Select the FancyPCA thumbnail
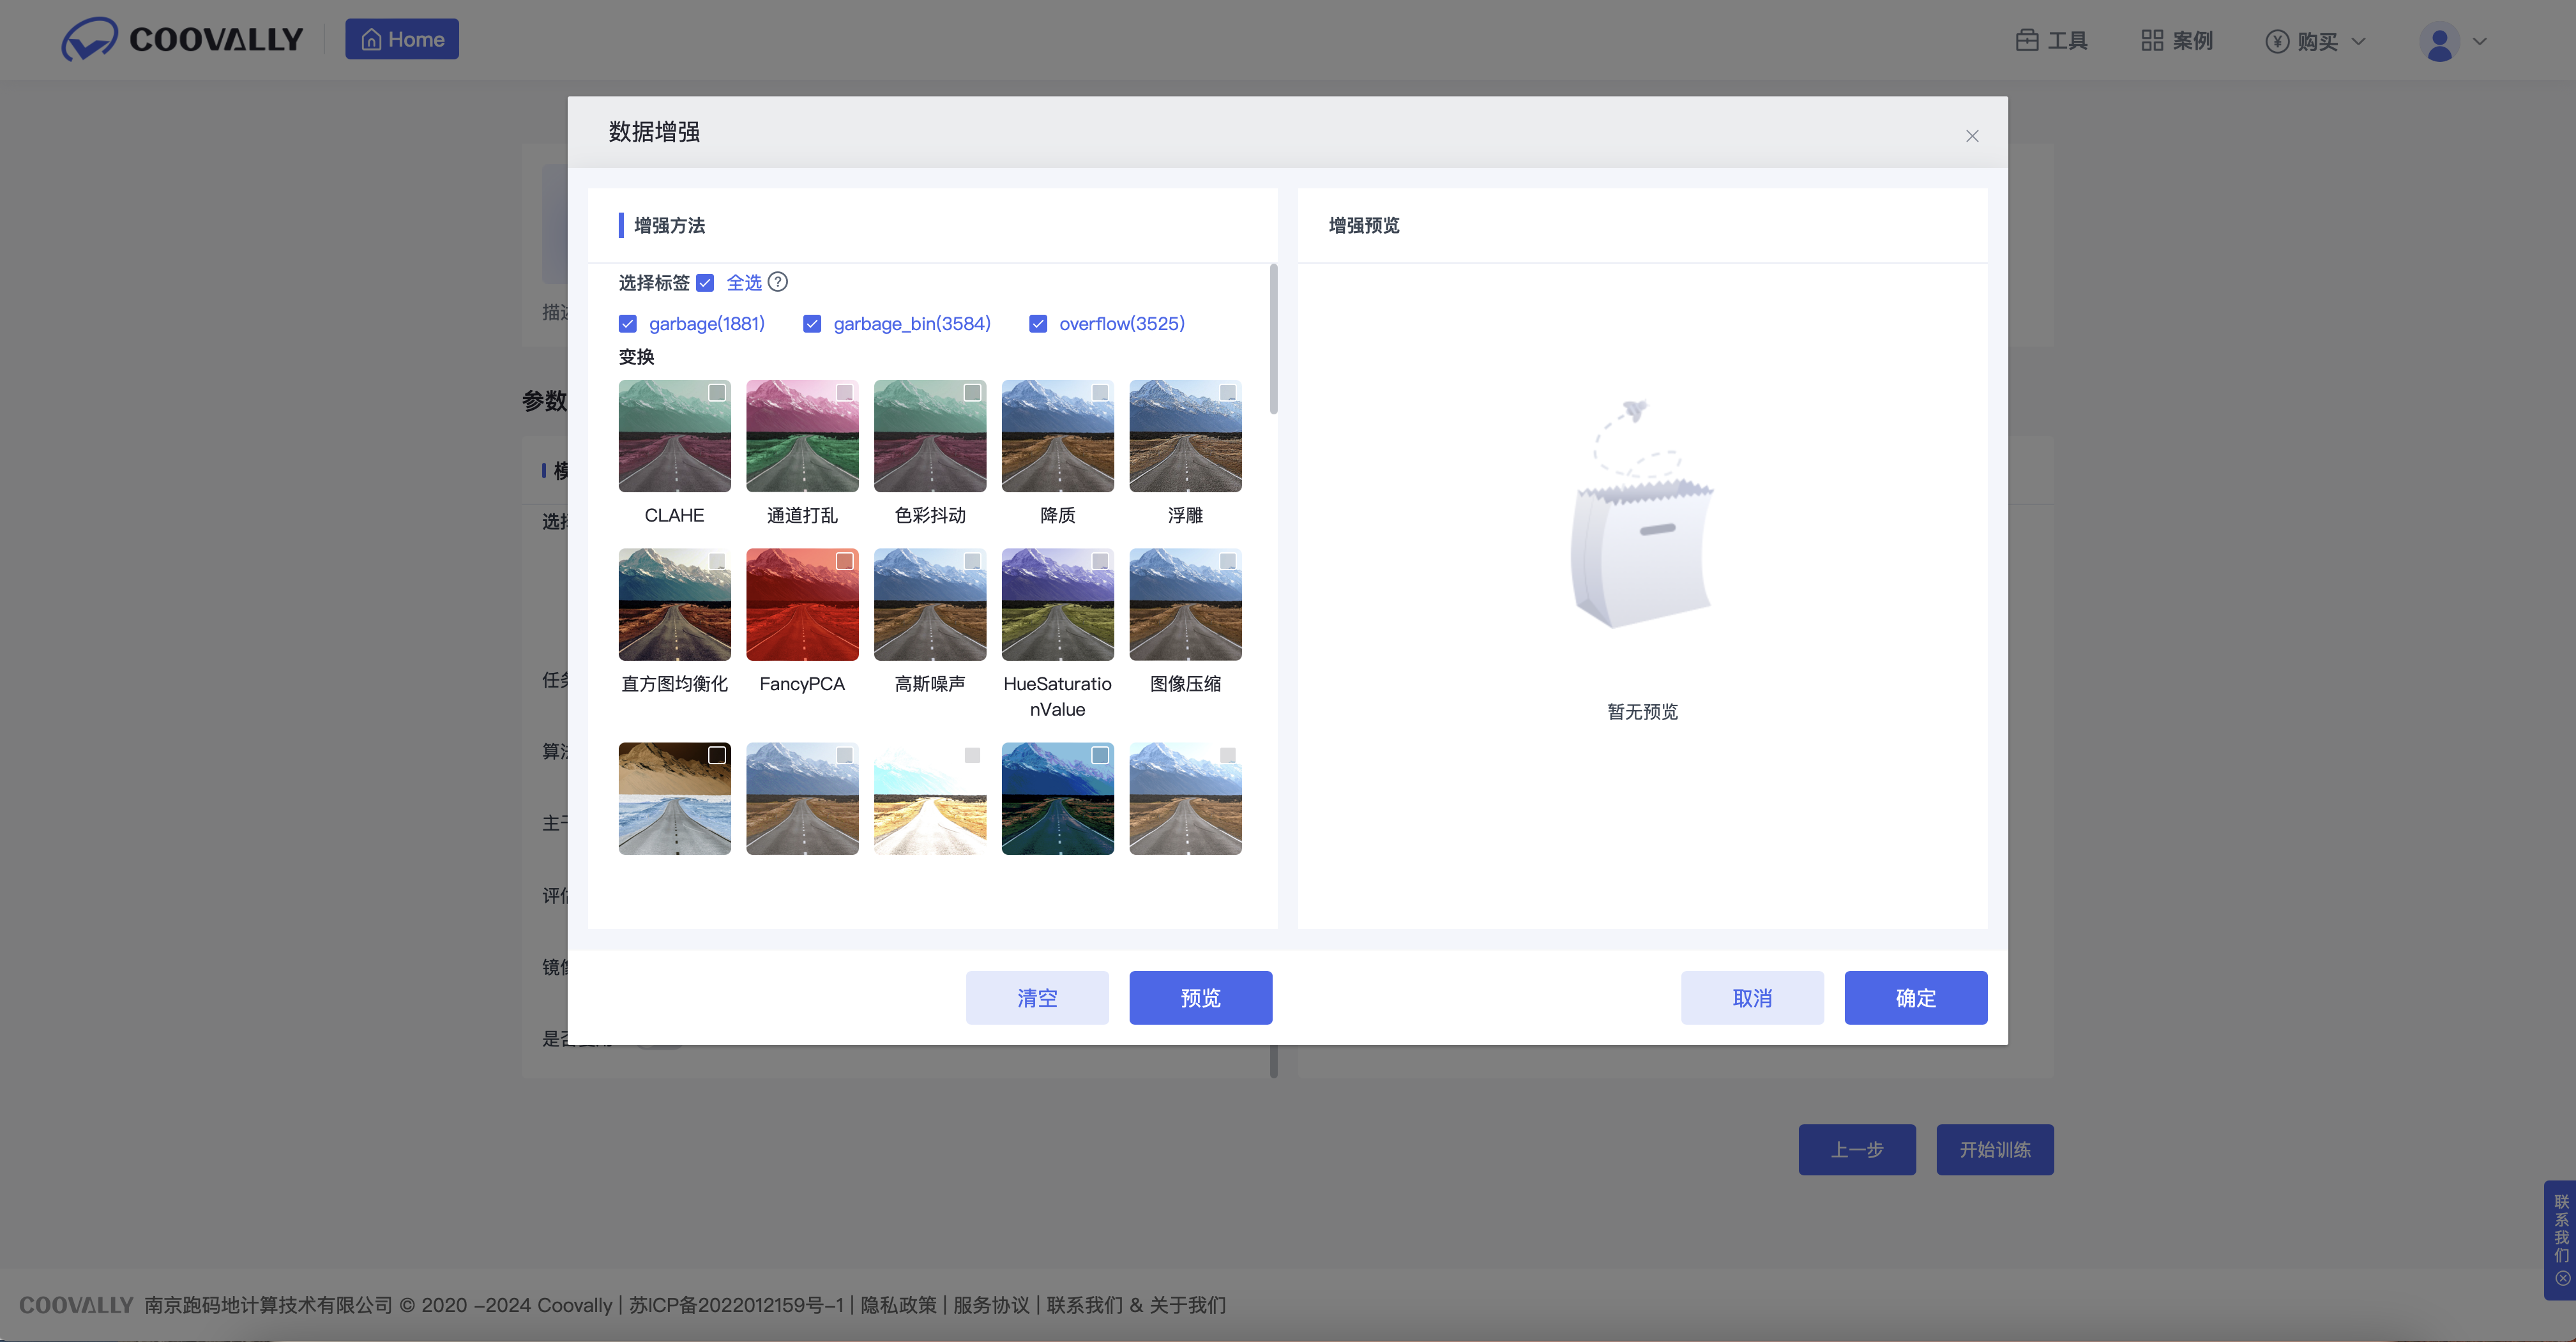This screenshot has width=2576, height=1342. tap(802, 604)
